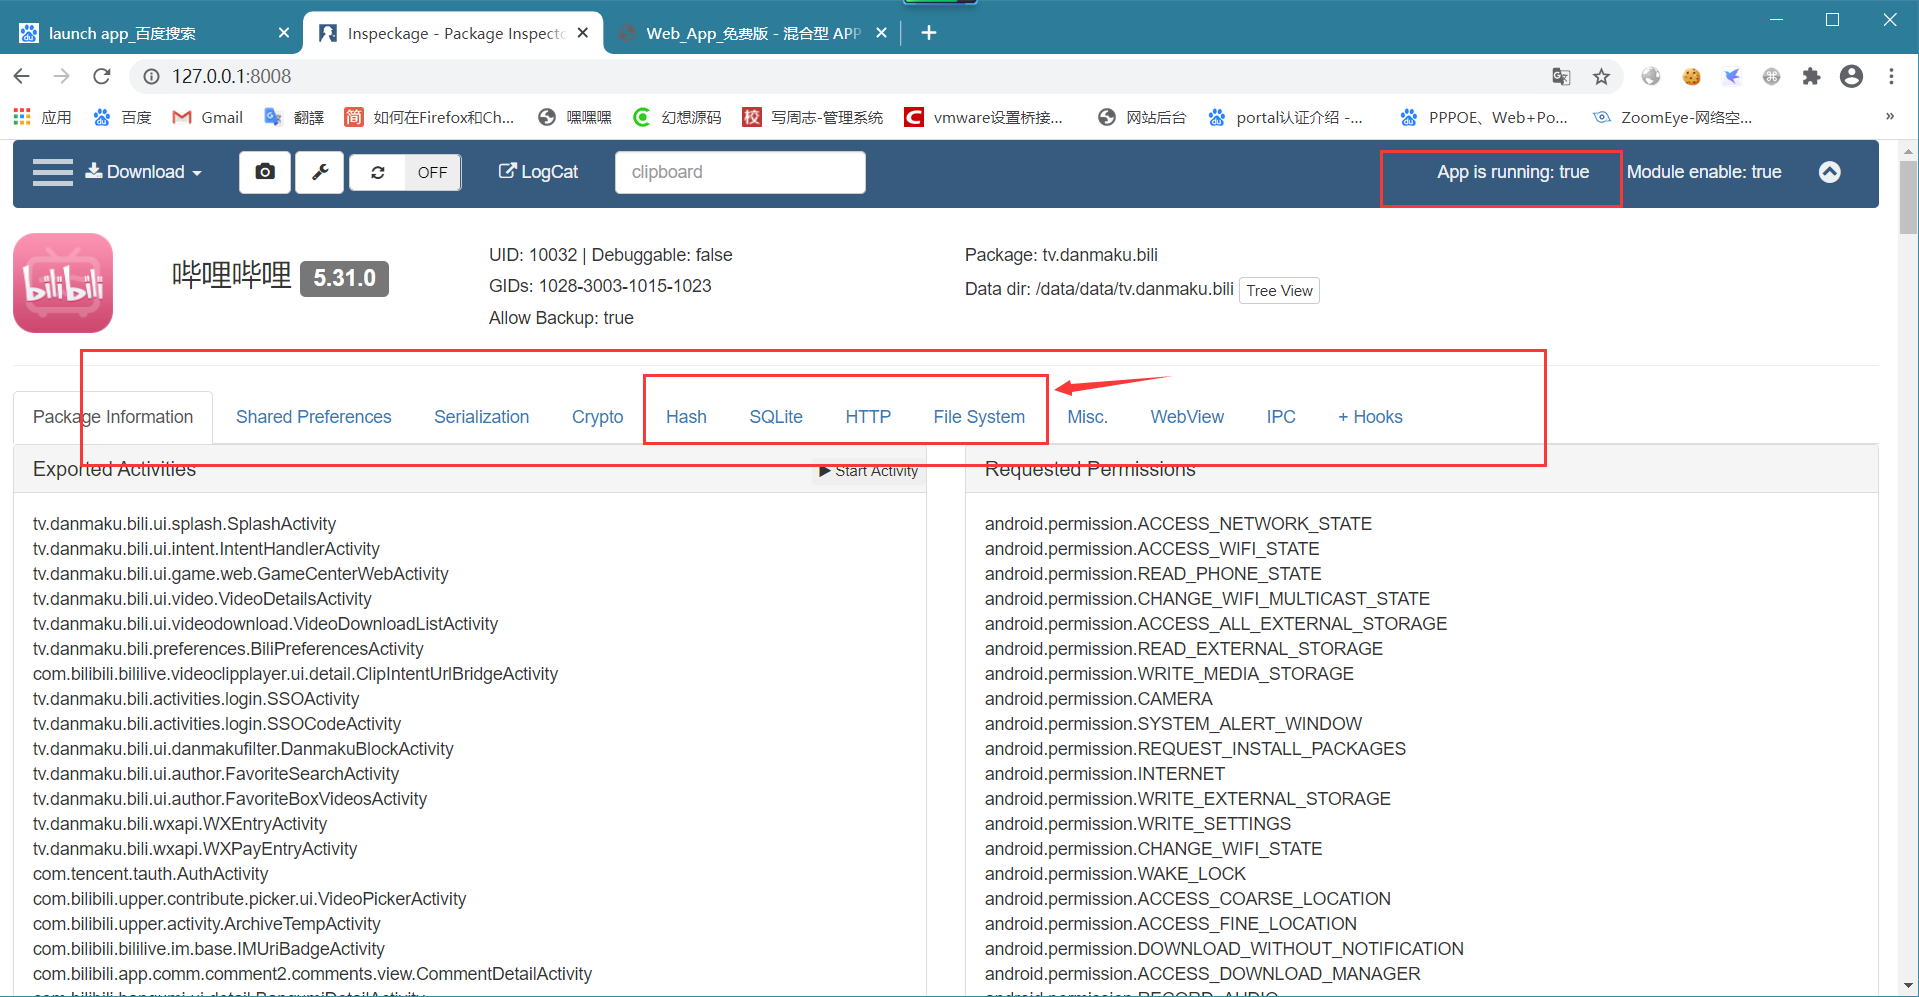Open the 百度 bookmark
The image size is (1919, 997).
[x=122, y=117]
